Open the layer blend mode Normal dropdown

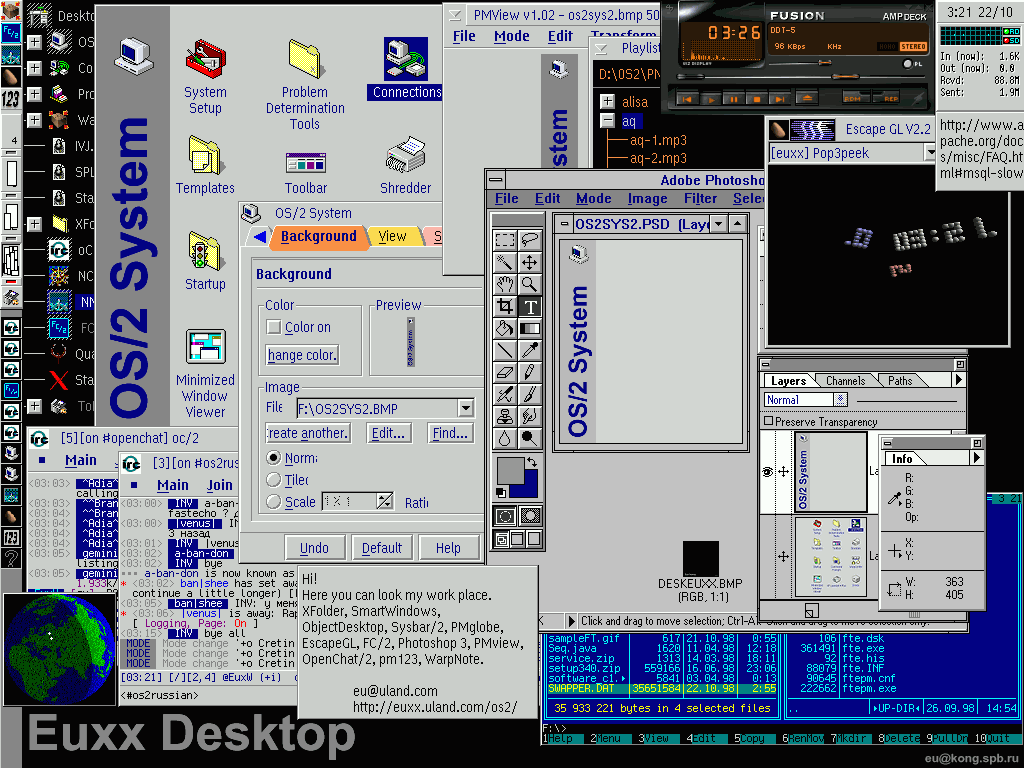pyautogui.click(x=841, y=399)
